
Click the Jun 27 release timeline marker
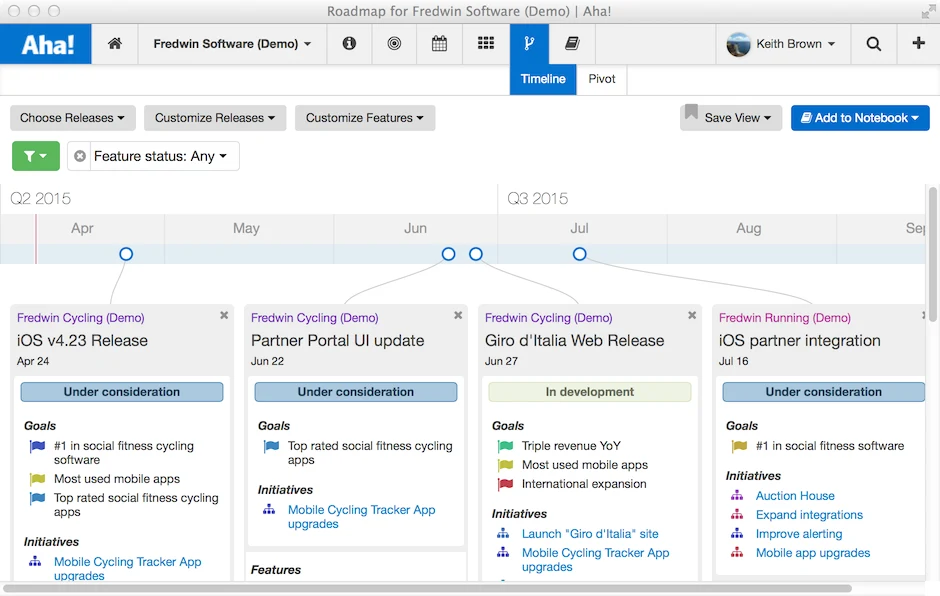click(475, 254)
